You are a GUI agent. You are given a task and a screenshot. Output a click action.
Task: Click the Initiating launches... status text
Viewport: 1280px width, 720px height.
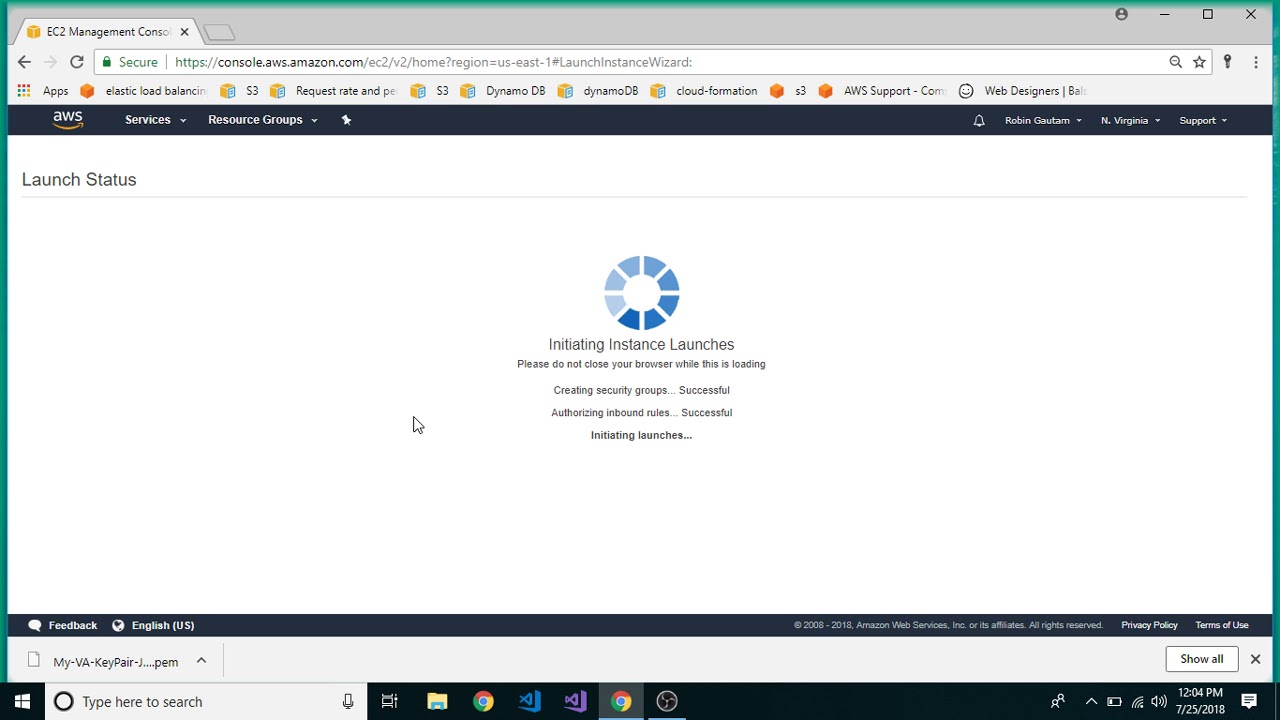click(x=641, y=435)
